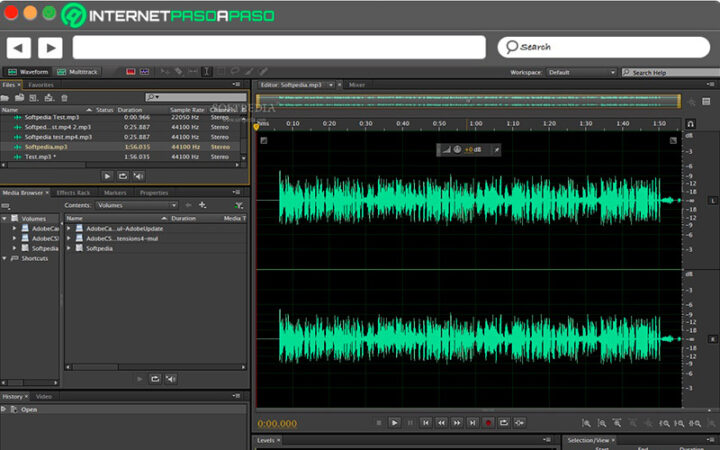Click the Stop button in transport

[378, 423]
